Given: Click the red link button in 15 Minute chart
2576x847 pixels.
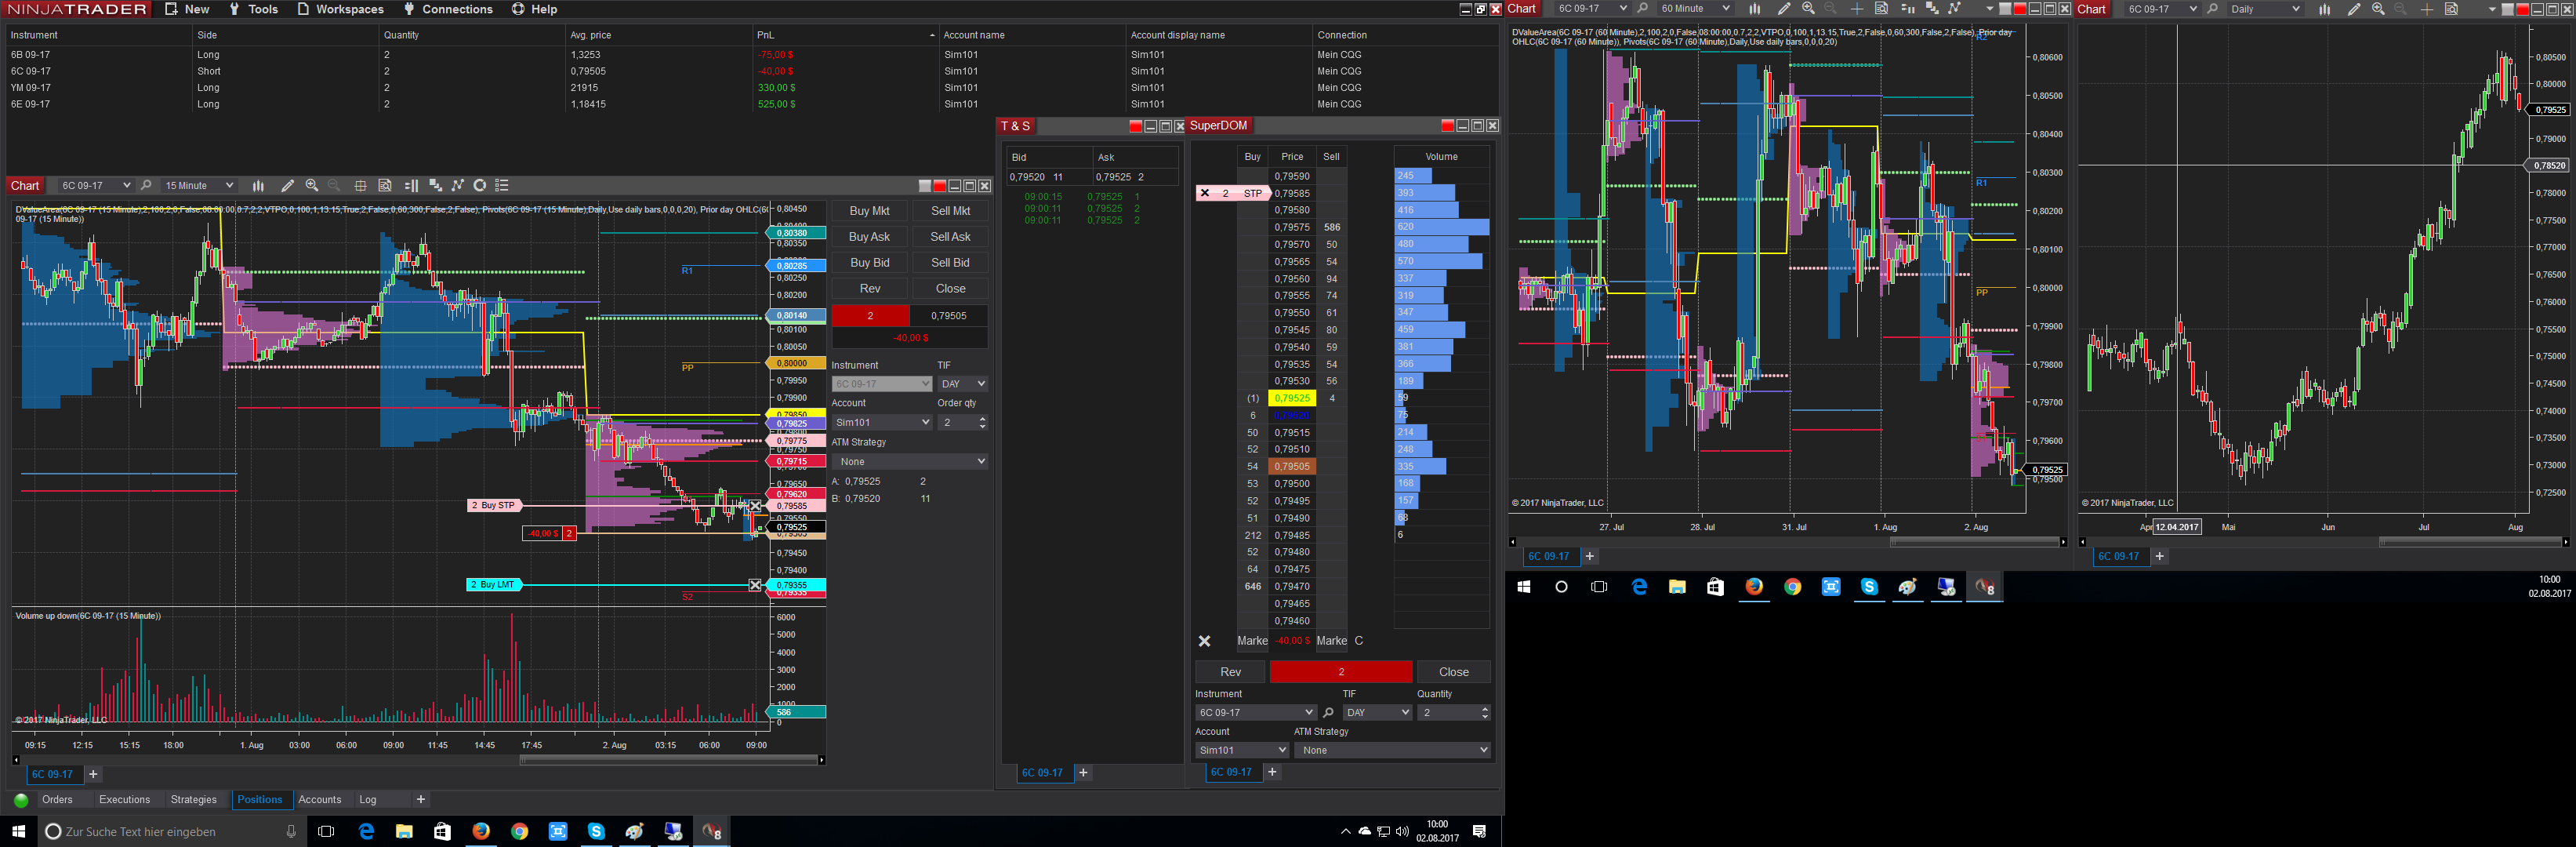Looking at the screenshot, I should [939, 186].
